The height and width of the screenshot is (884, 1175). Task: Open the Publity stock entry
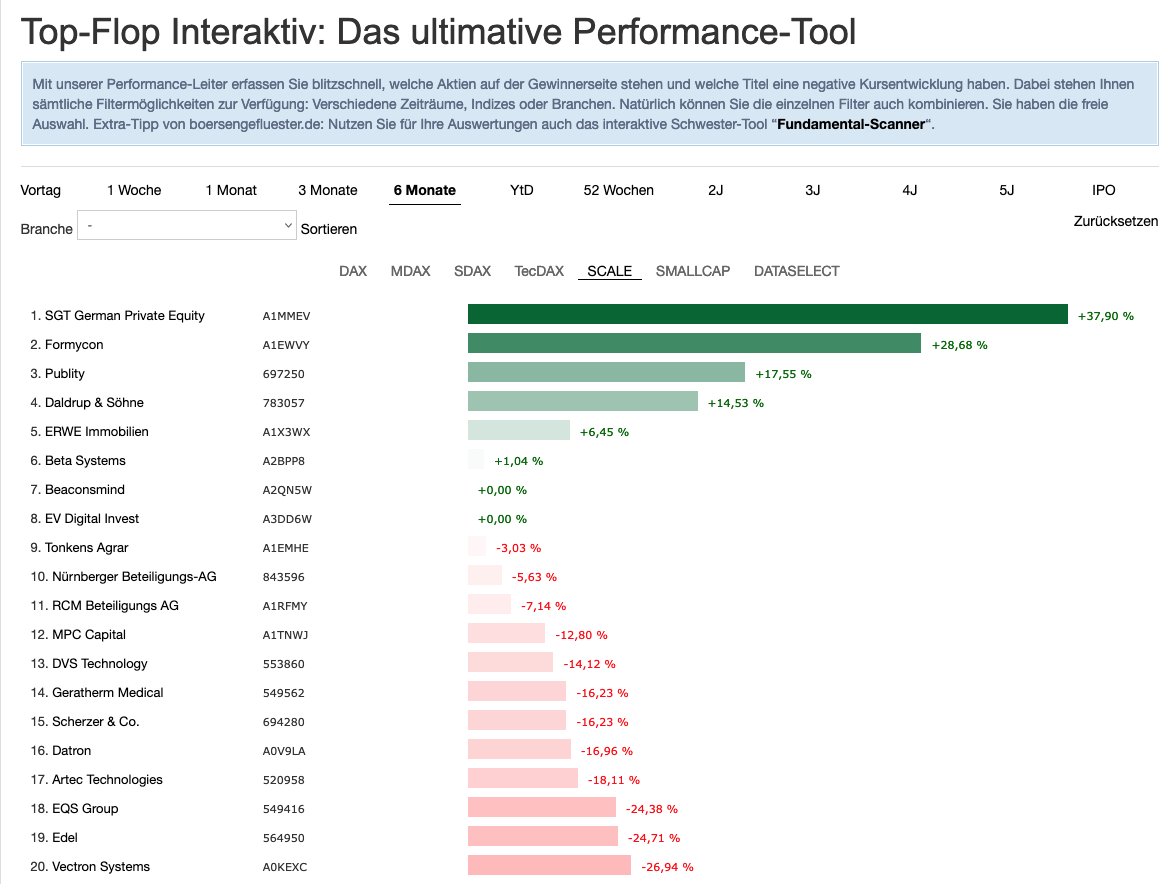pos(64,374)
